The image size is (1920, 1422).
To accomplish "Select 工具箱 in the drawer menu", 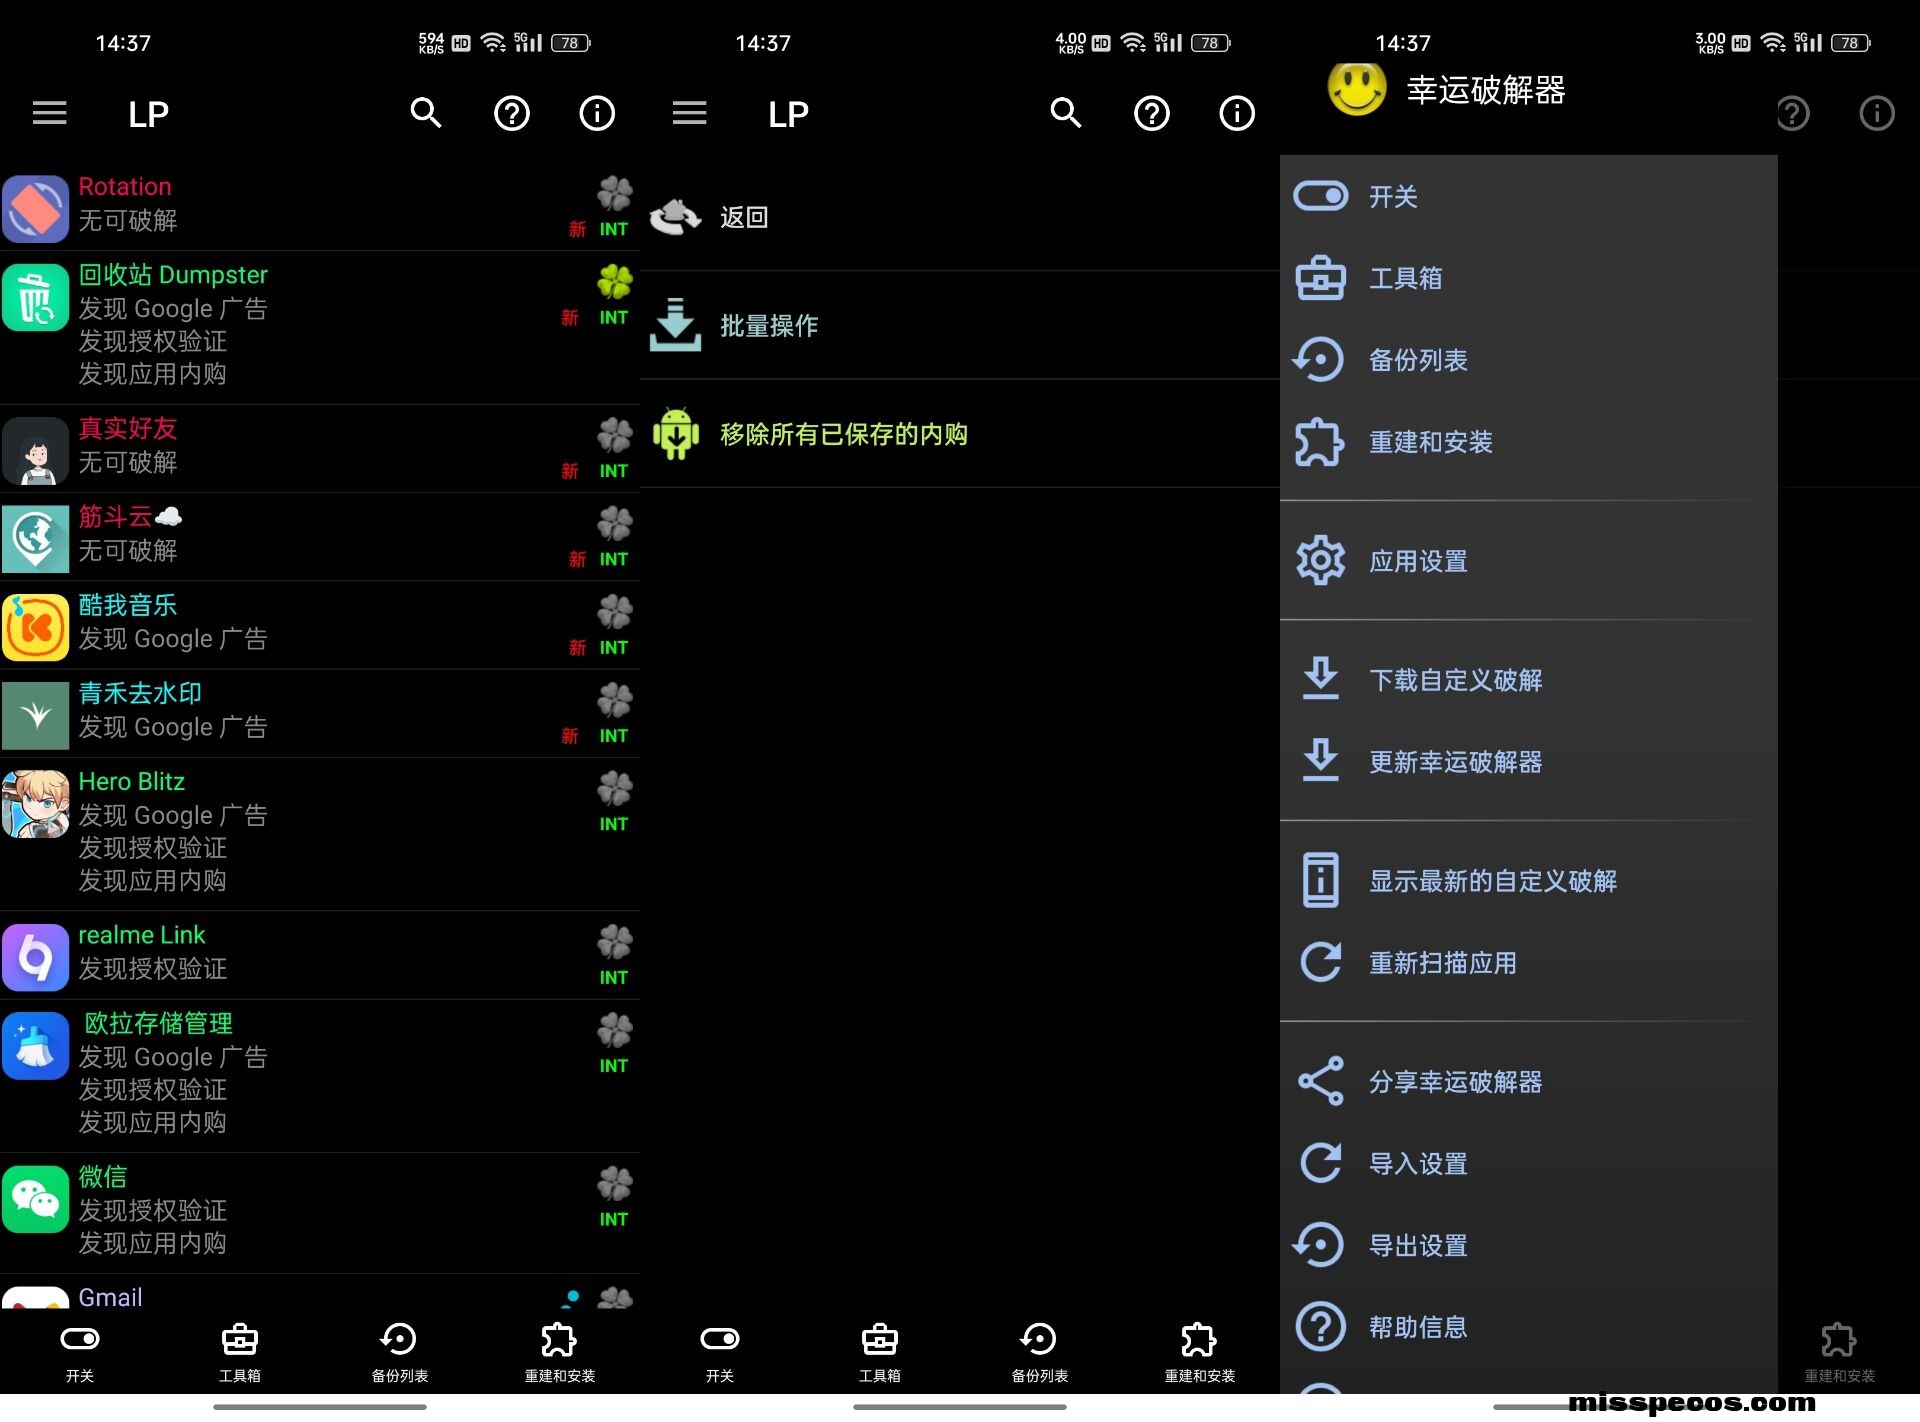I will (1529, 278).
